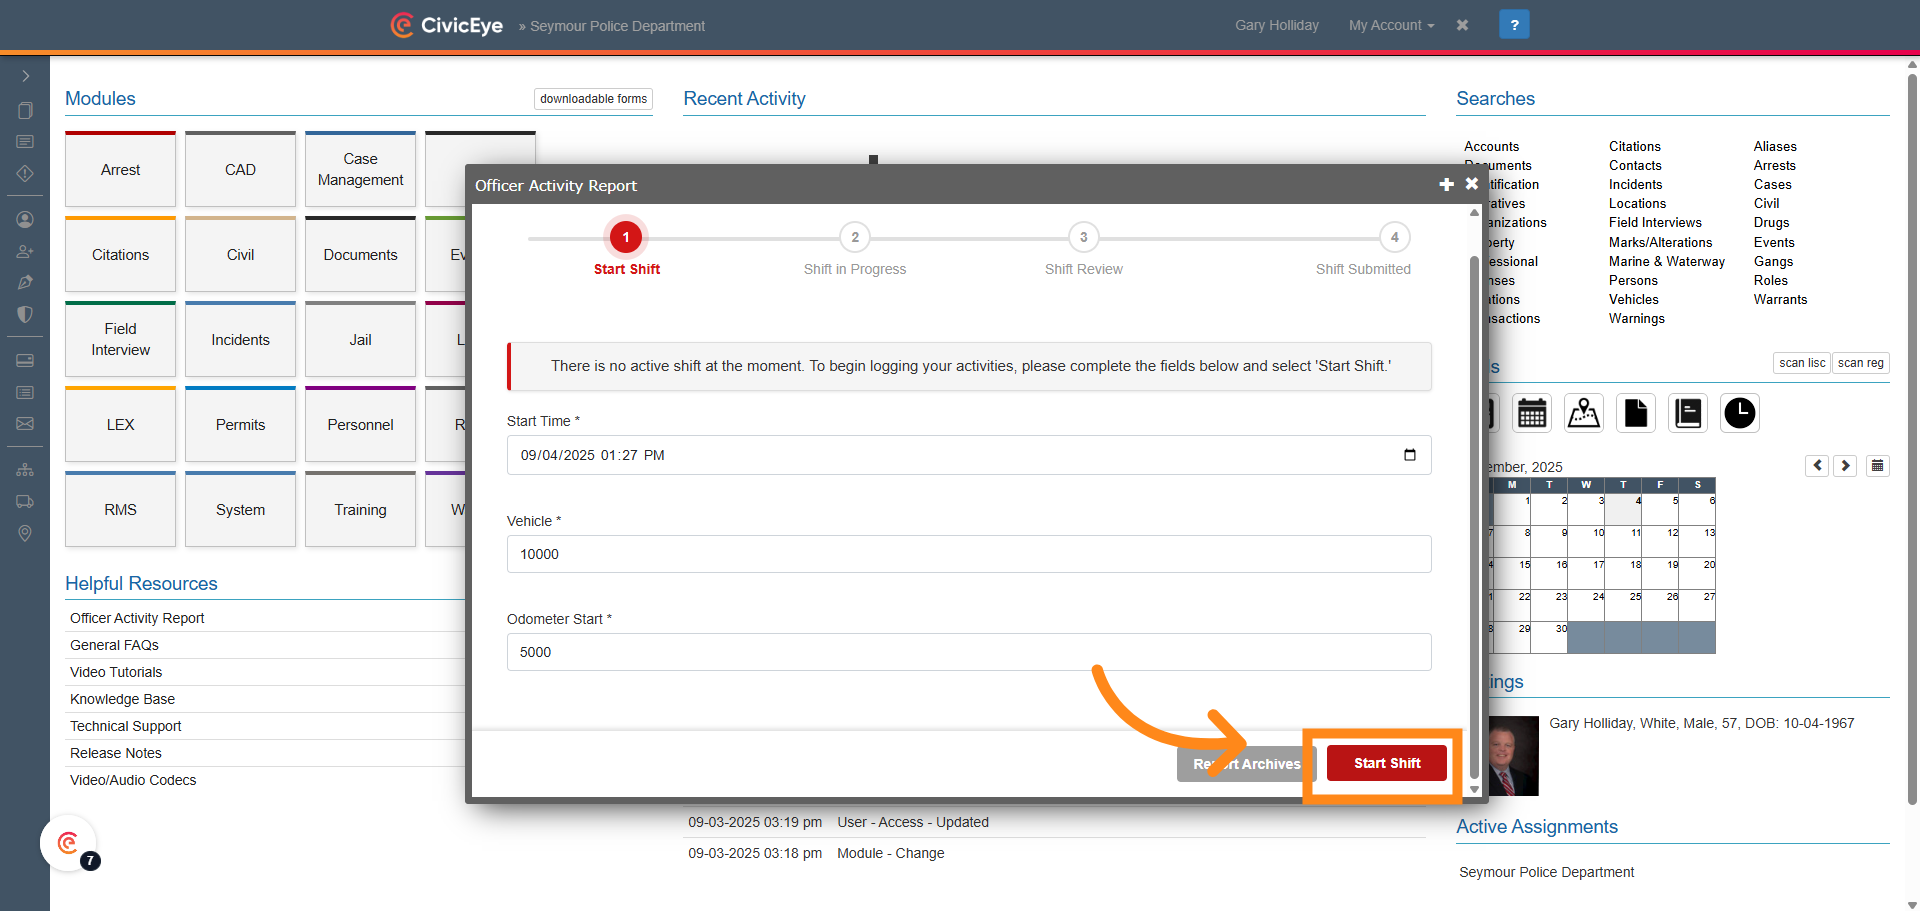This screenshot has width=1920, height=911.
Task: Open the date picker icon in Start Time
Action: (x=1410, y=455)
